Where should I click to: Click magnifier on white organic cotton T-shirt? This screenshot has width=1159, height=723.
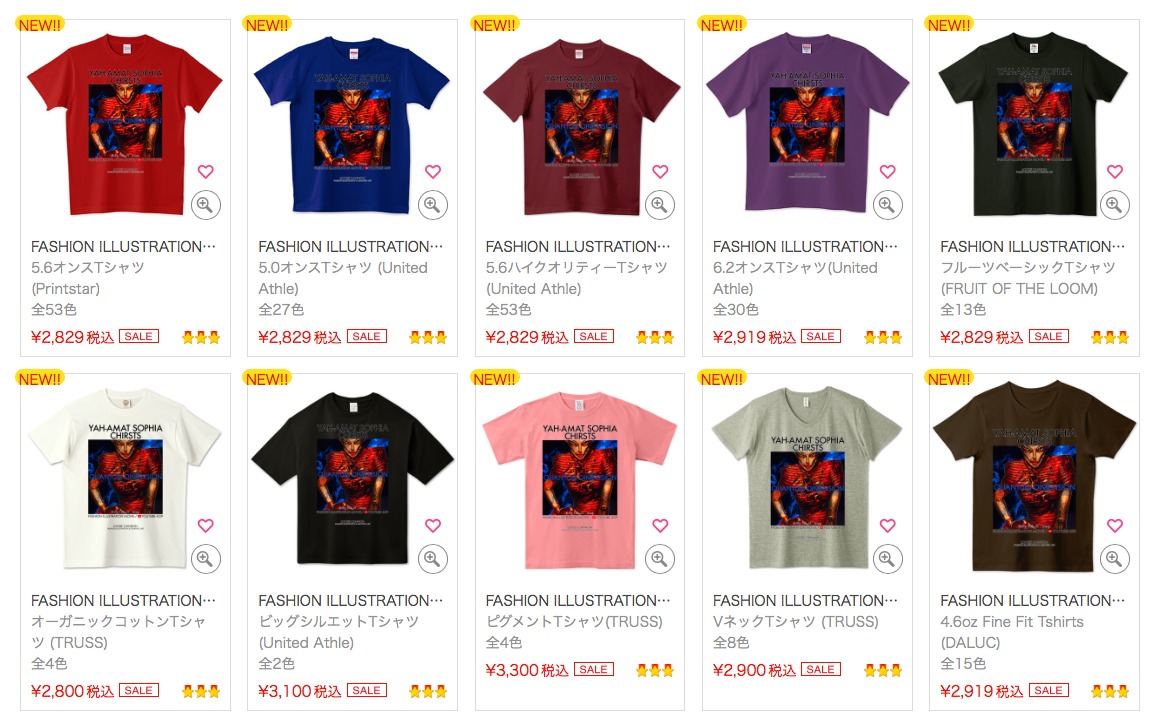(x=205, y=559)
